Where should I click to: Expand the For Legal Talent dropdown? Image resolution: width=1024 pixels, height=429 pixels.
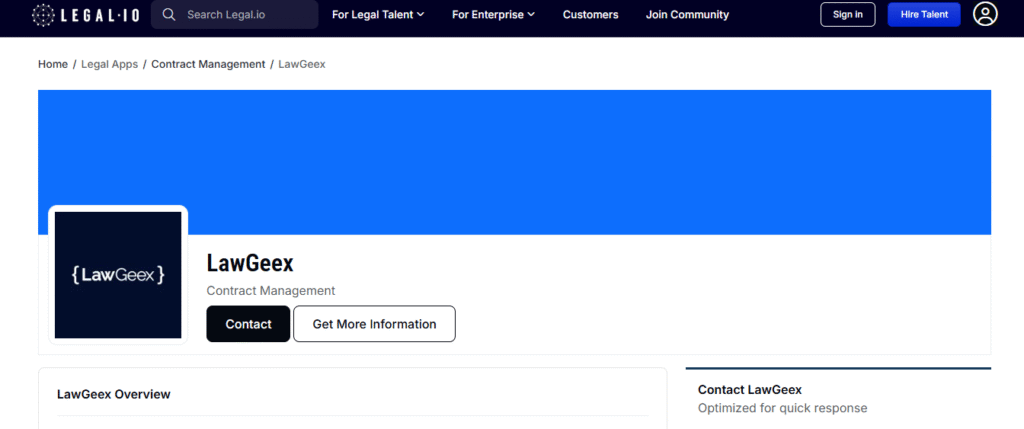coord(378,15)
